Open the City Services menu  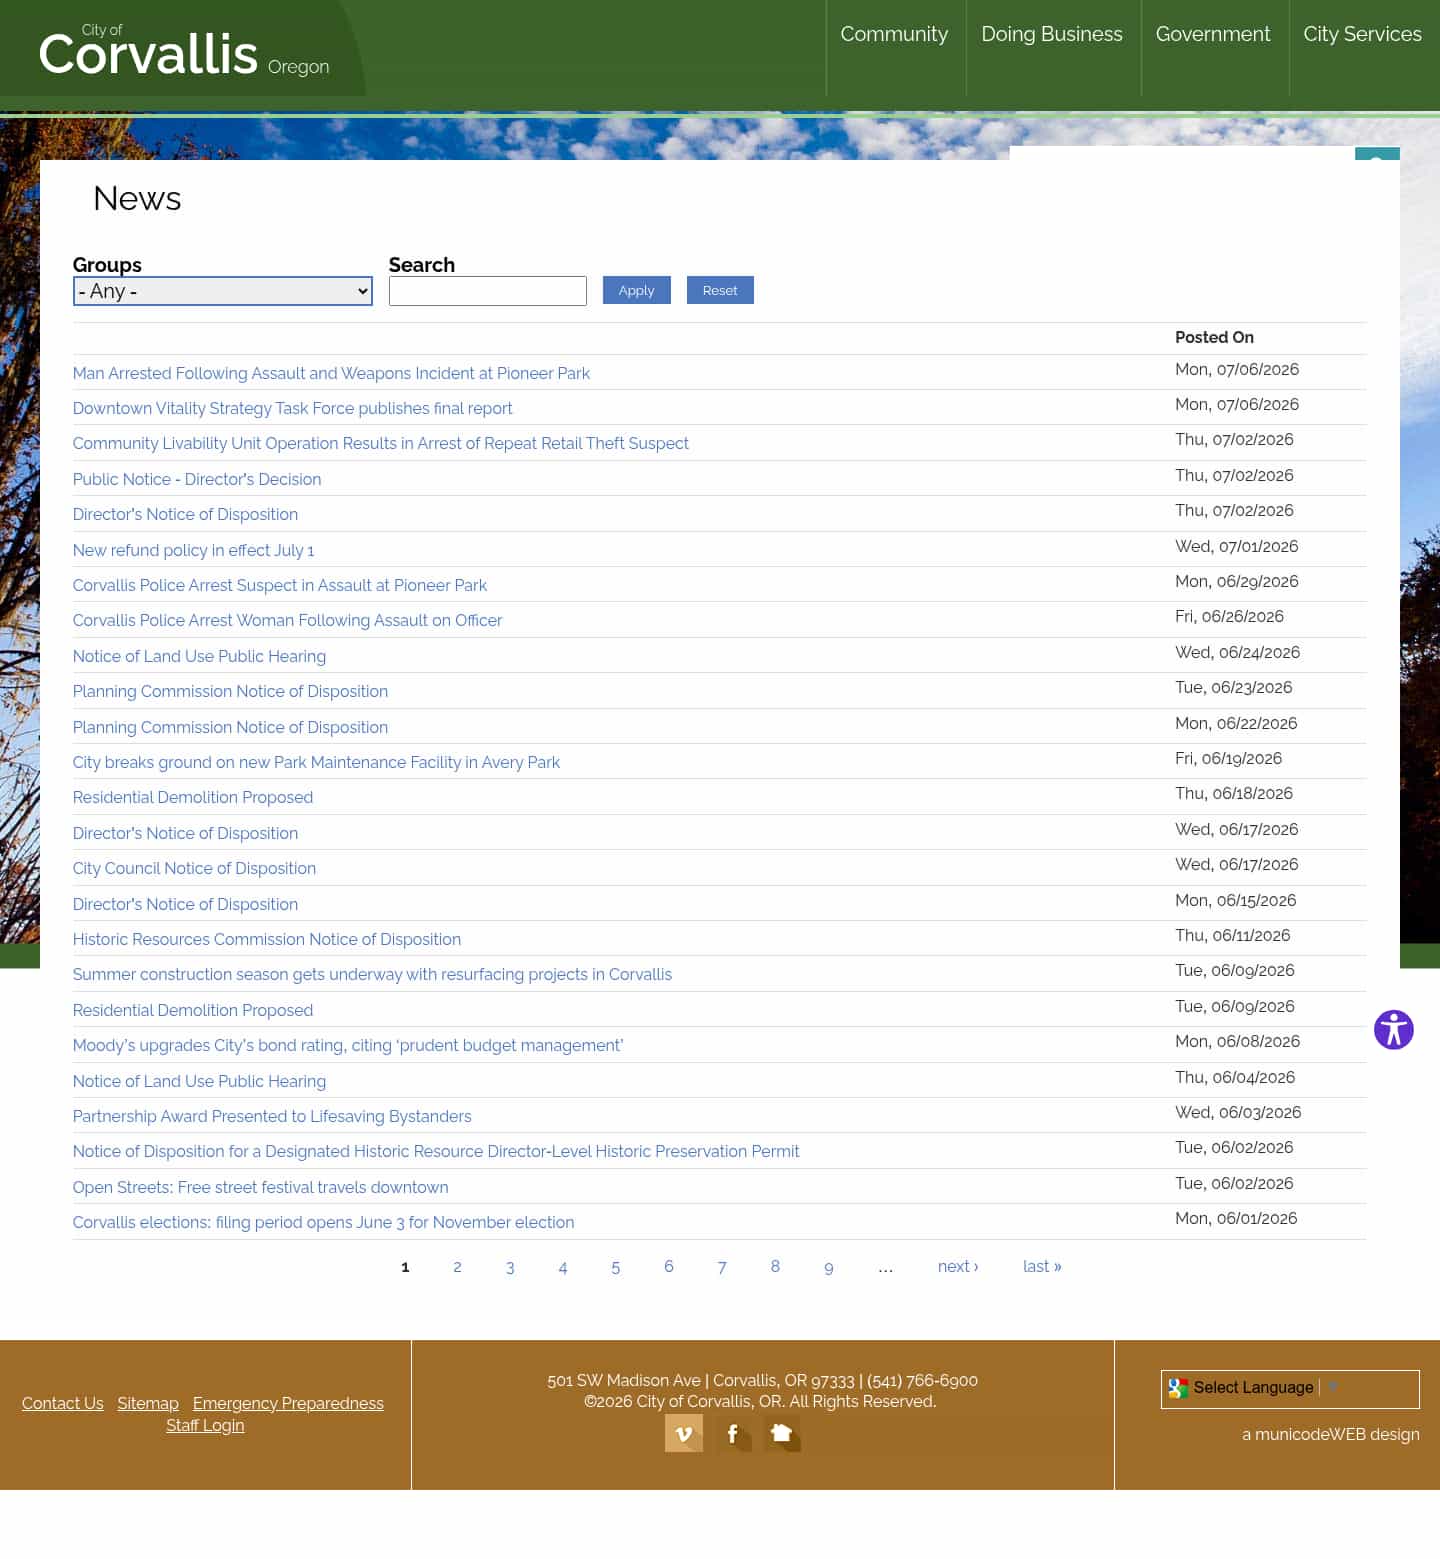(x=1362, y=34)
